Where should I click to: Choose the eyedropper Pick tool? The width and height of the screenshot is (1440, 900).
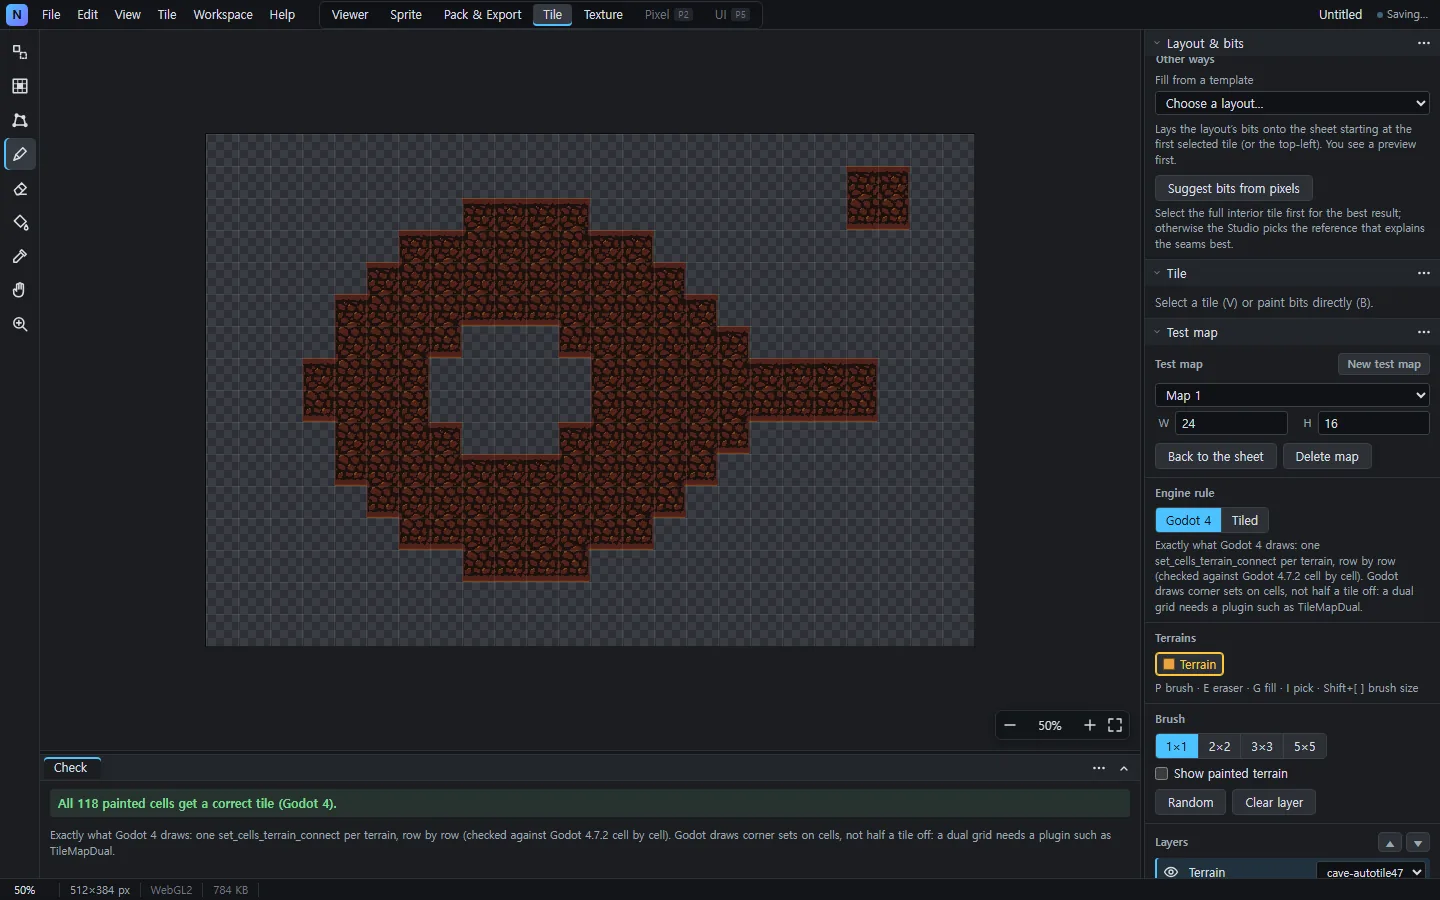(20, 257)
